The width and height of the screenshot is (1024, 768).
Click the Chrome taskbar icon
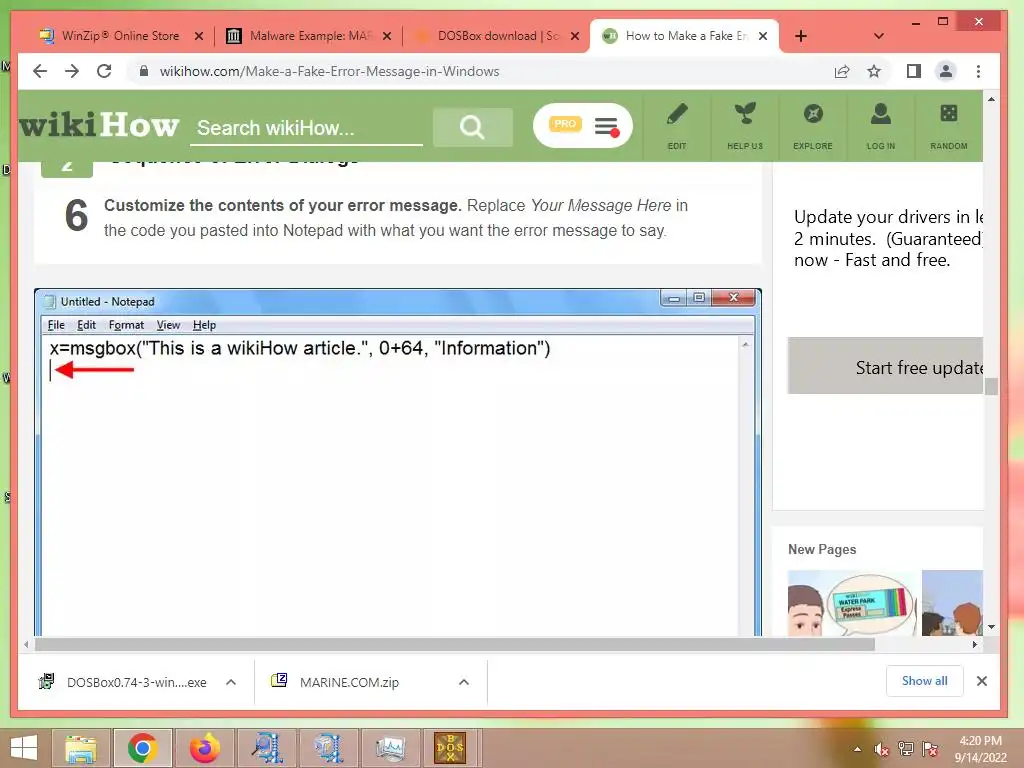(x=142, y=748)
